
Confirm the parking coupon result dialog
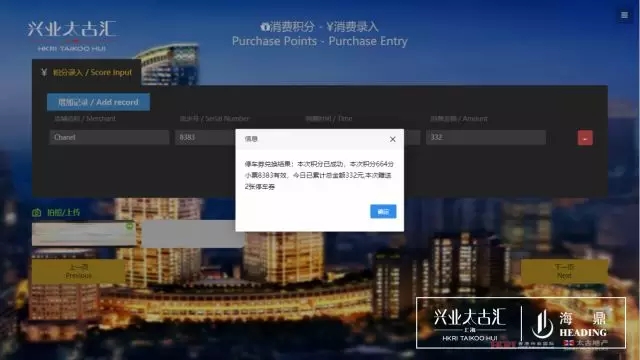click(x=383, y=211)
